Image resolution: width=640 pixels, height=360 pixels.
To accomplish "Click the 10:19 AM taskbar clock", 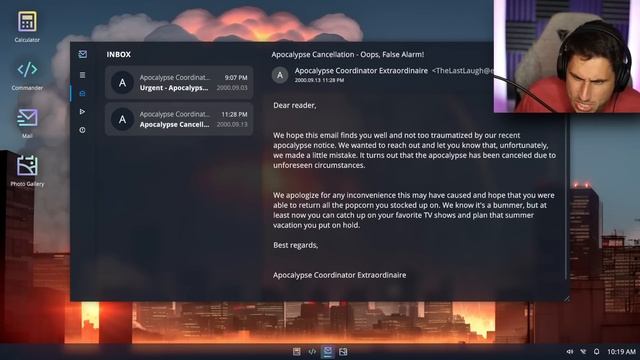I will [621, 352].
